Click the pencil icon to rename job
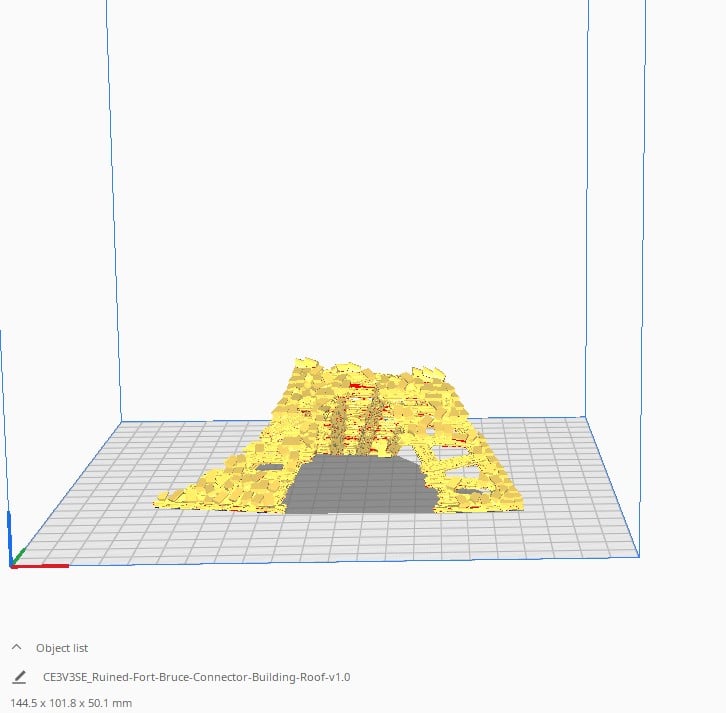The image size is (726, 713). pyautogui.click(x=19, y=677)
